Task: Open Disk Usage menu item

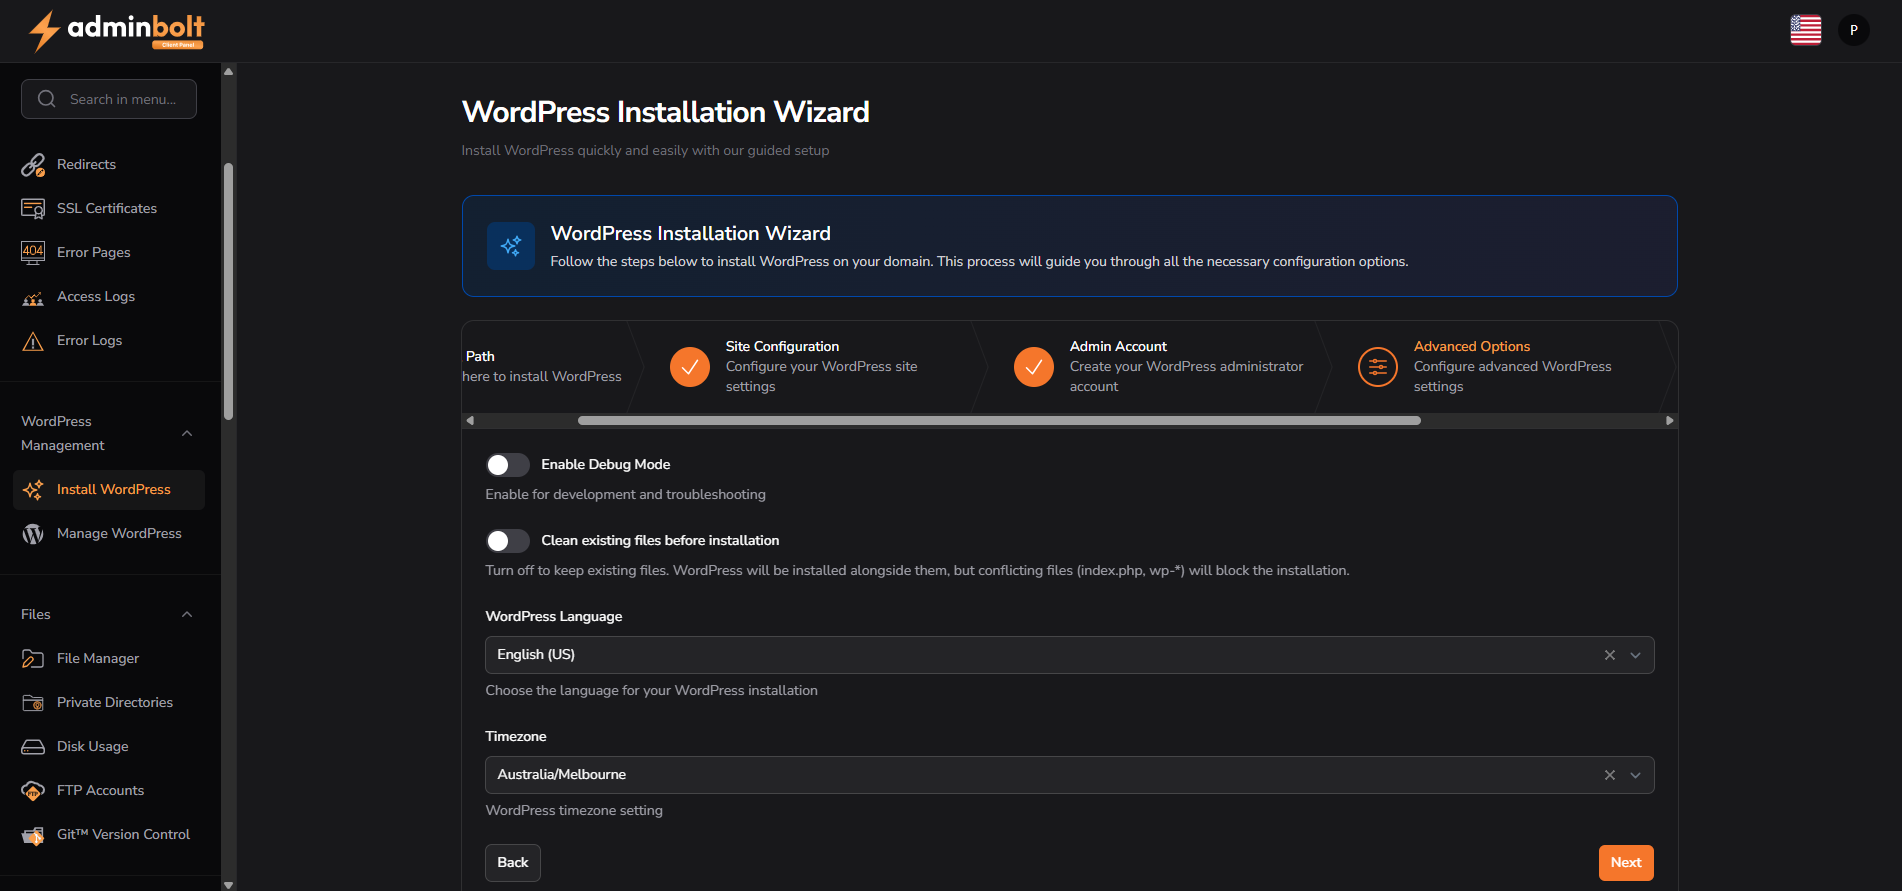Action: 109,747
